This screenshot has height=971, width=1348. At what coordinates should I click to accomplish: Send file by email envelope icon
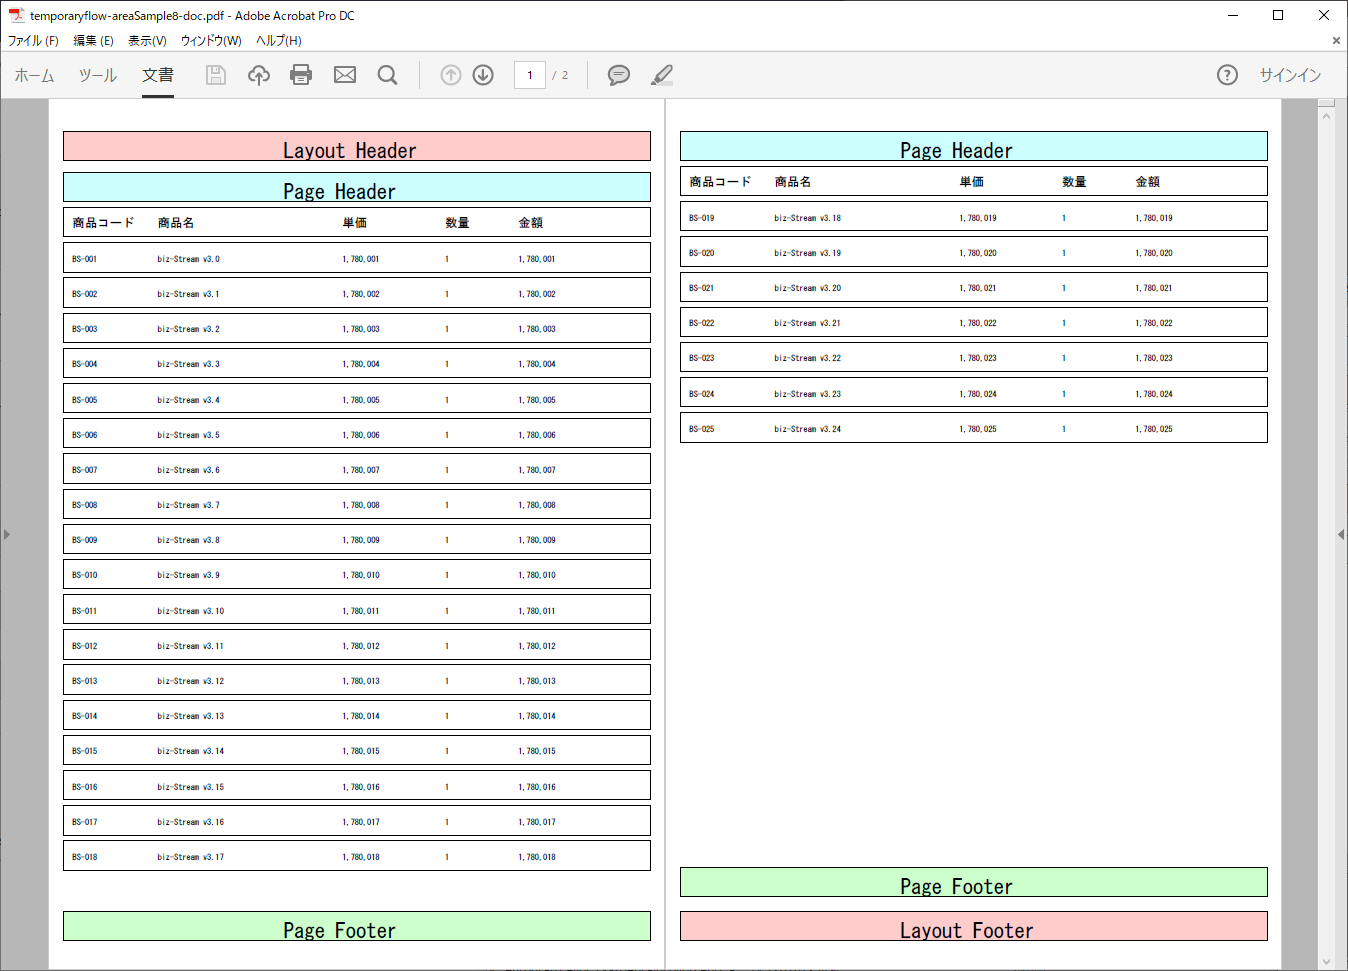pos(345,75)
